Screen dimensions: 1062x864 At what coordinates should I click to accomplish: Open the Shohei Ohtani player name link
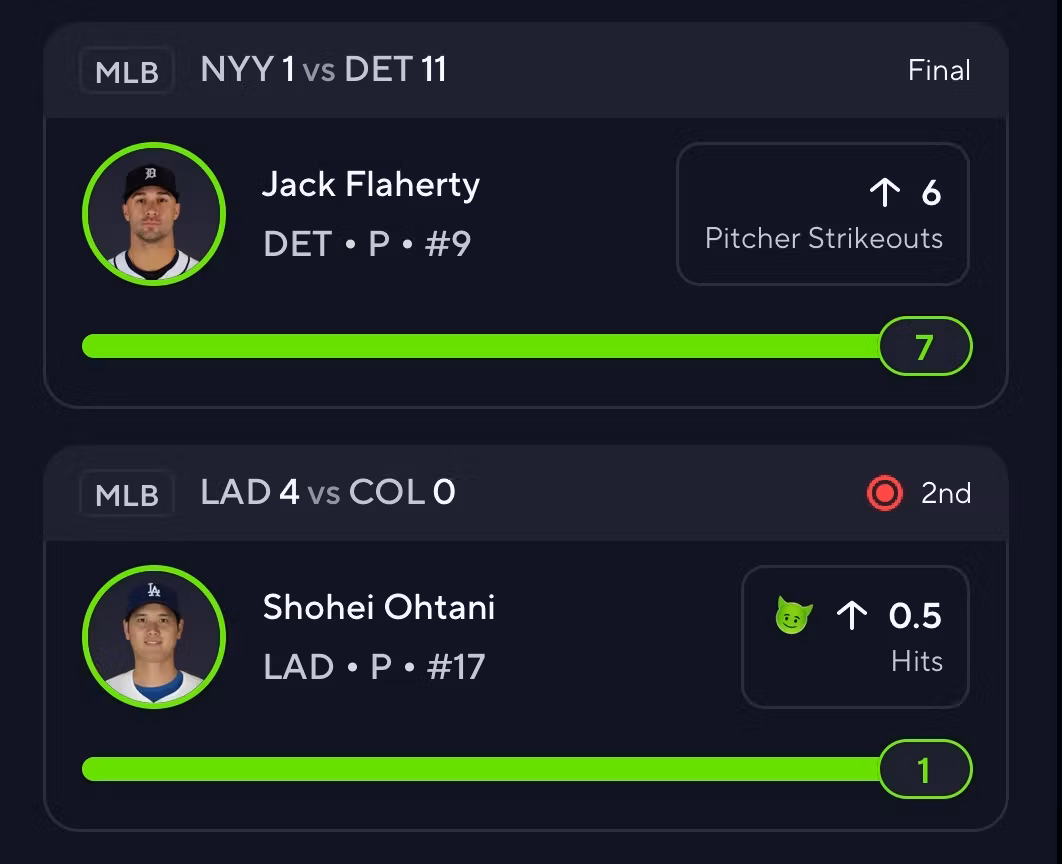pos(378,608)
